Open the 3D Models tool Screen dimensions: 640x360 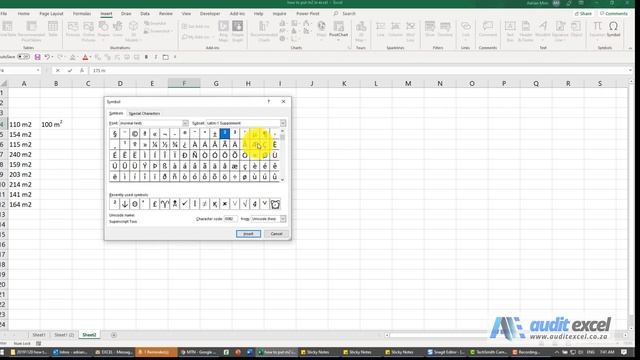133,31
